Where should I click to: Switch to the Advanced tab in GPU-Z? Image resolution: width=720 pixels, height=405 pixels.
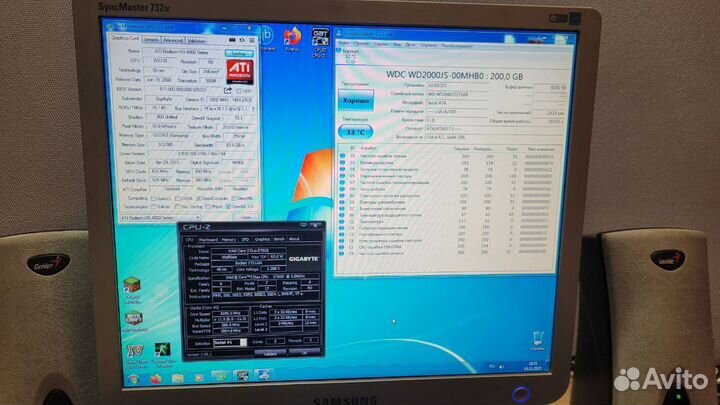coord(173,40)
